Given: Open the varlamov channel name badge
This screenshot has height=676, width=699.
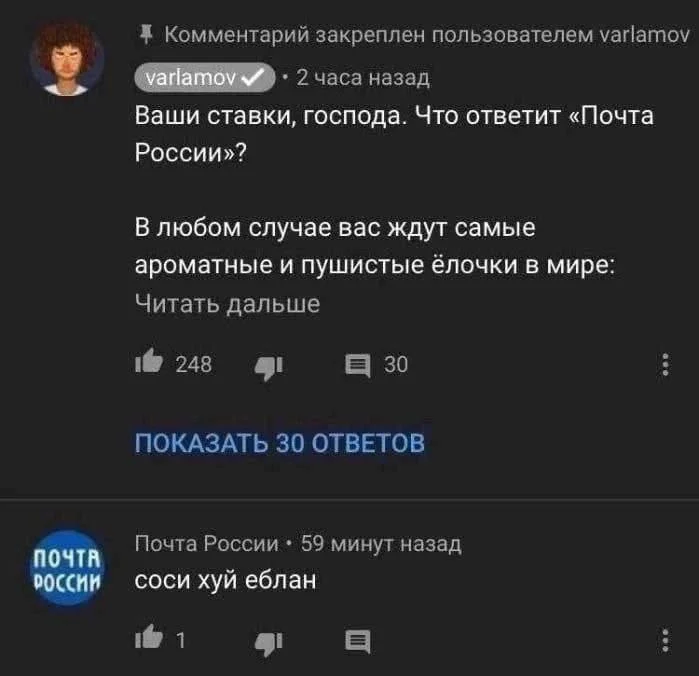Looking at the screenshot, I should click(193, 77).
